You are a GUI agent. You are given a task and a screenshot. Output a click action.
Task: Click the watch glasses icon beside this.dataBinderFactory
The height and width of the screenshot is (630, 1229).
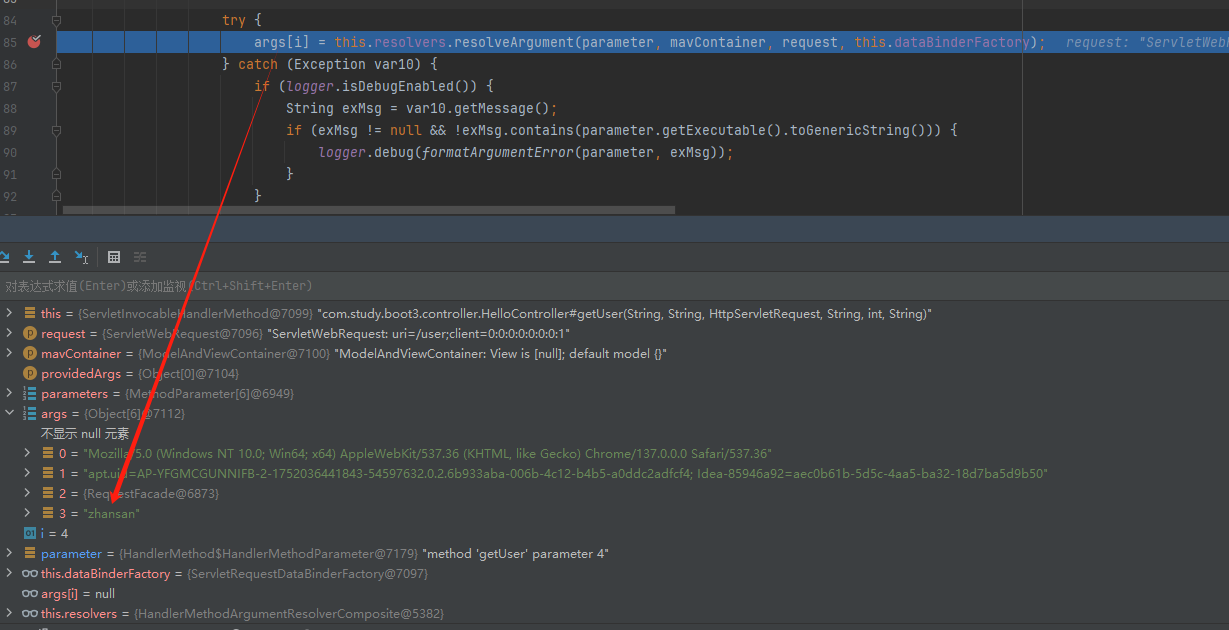(x=29, y=573)
